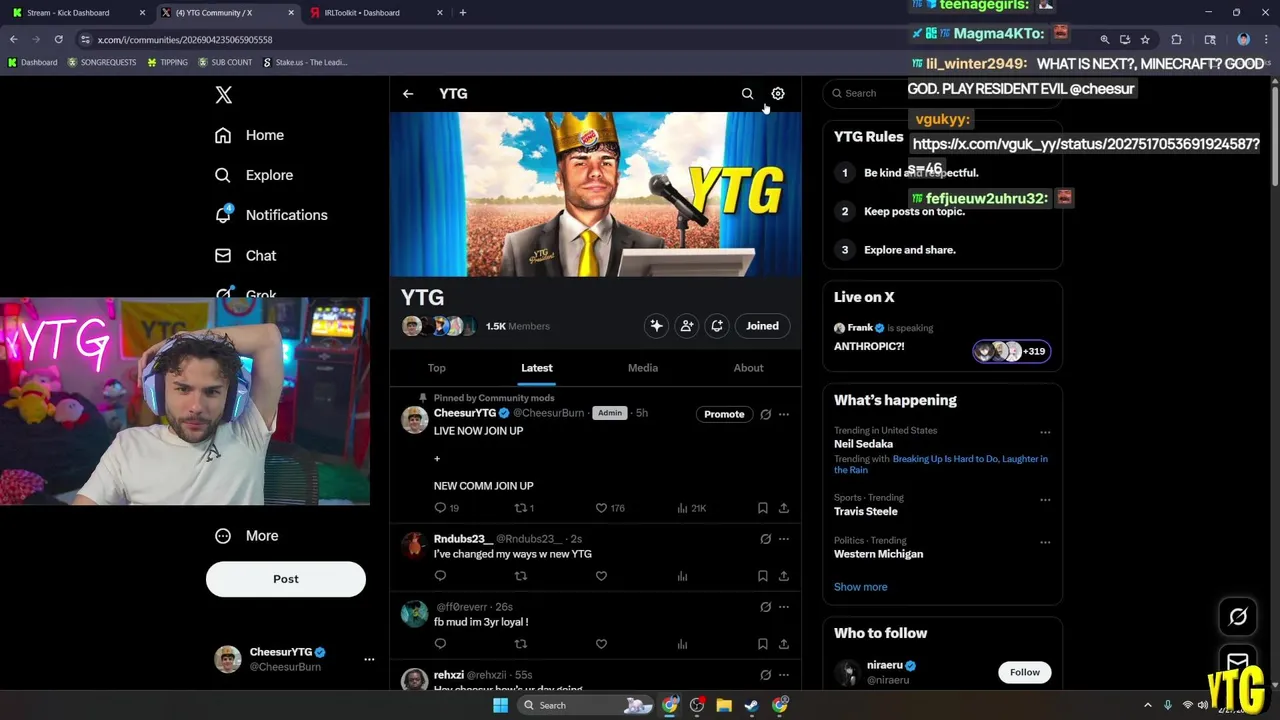Open options for Neil Sedaka trend

point(1045,433)
